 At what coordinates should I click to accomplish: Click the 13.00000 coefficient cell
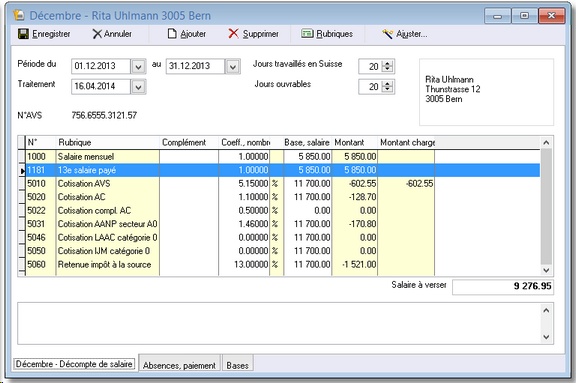point(244,265)
